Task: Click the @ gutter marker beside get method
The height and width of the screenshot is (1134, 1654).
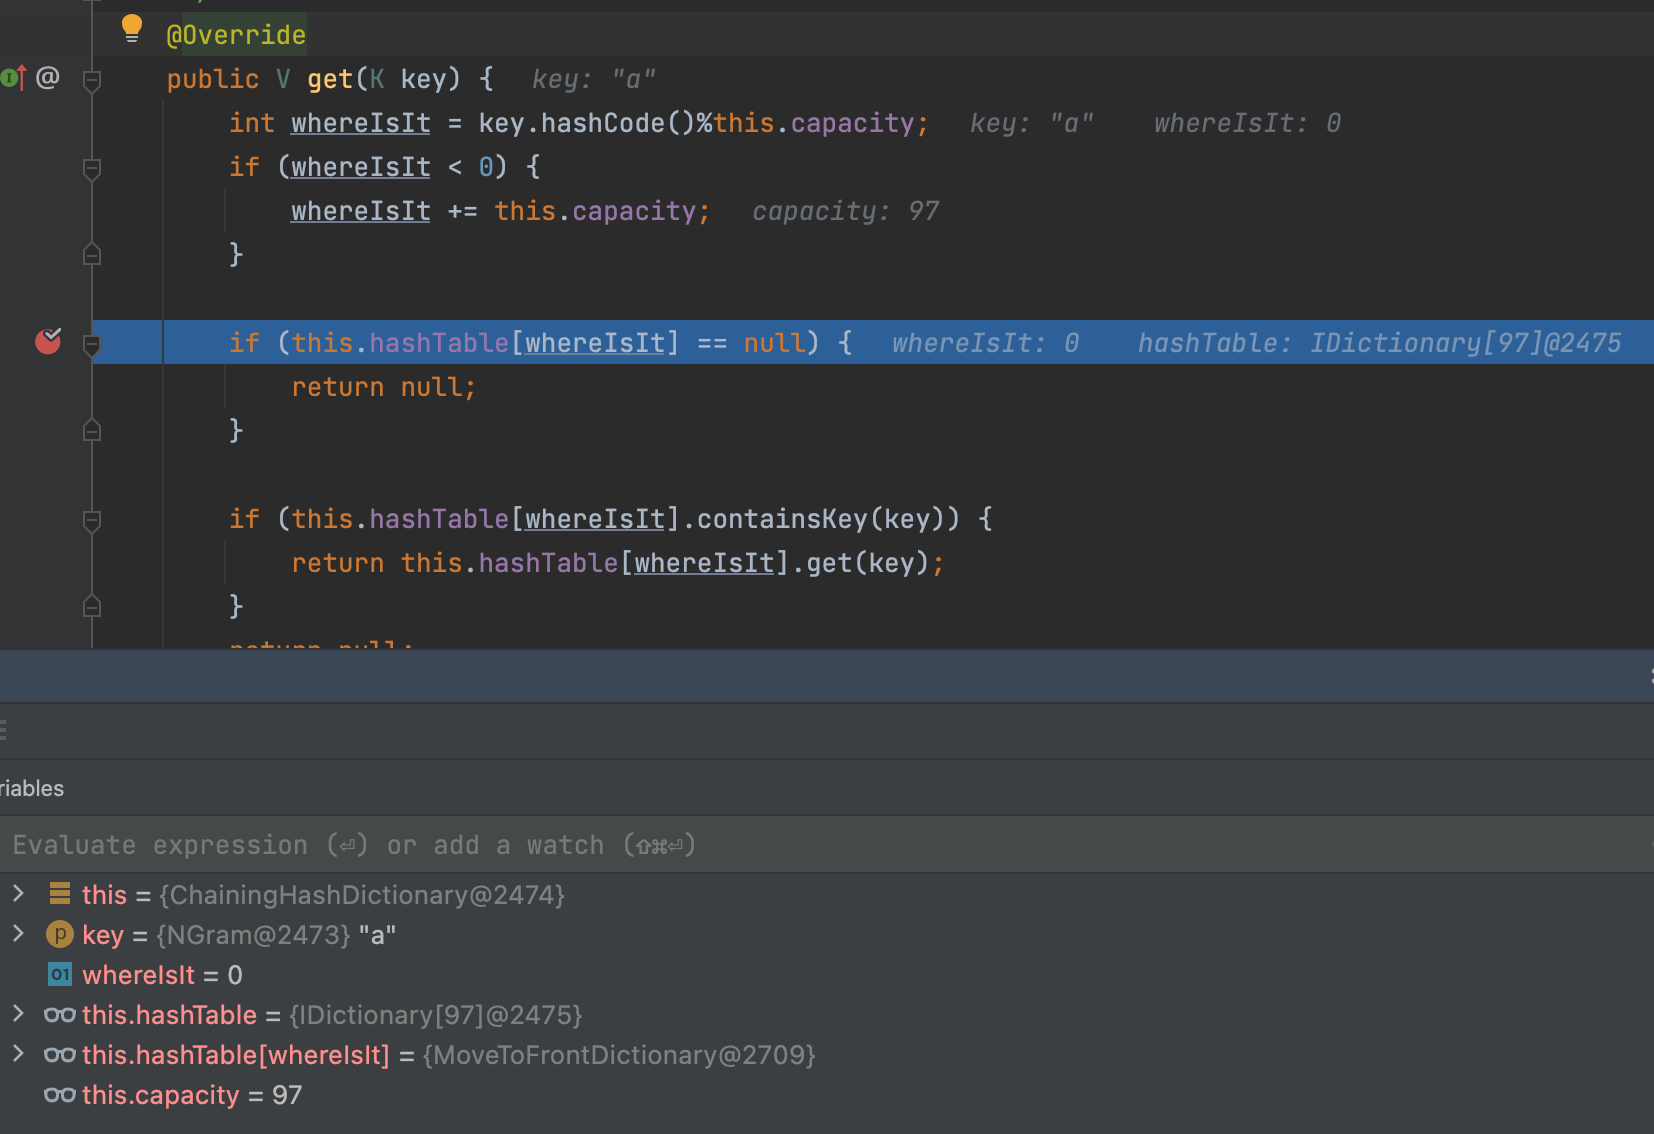Action: point(48,77)
